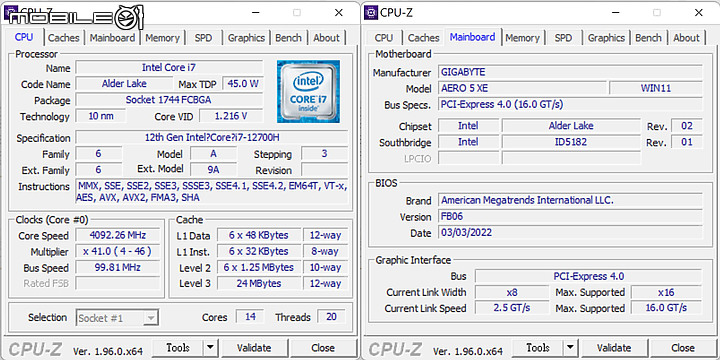This screenshot has width=720, height=360.
Task: Click the Specification field i7-12700H
Action: (212, 137)
